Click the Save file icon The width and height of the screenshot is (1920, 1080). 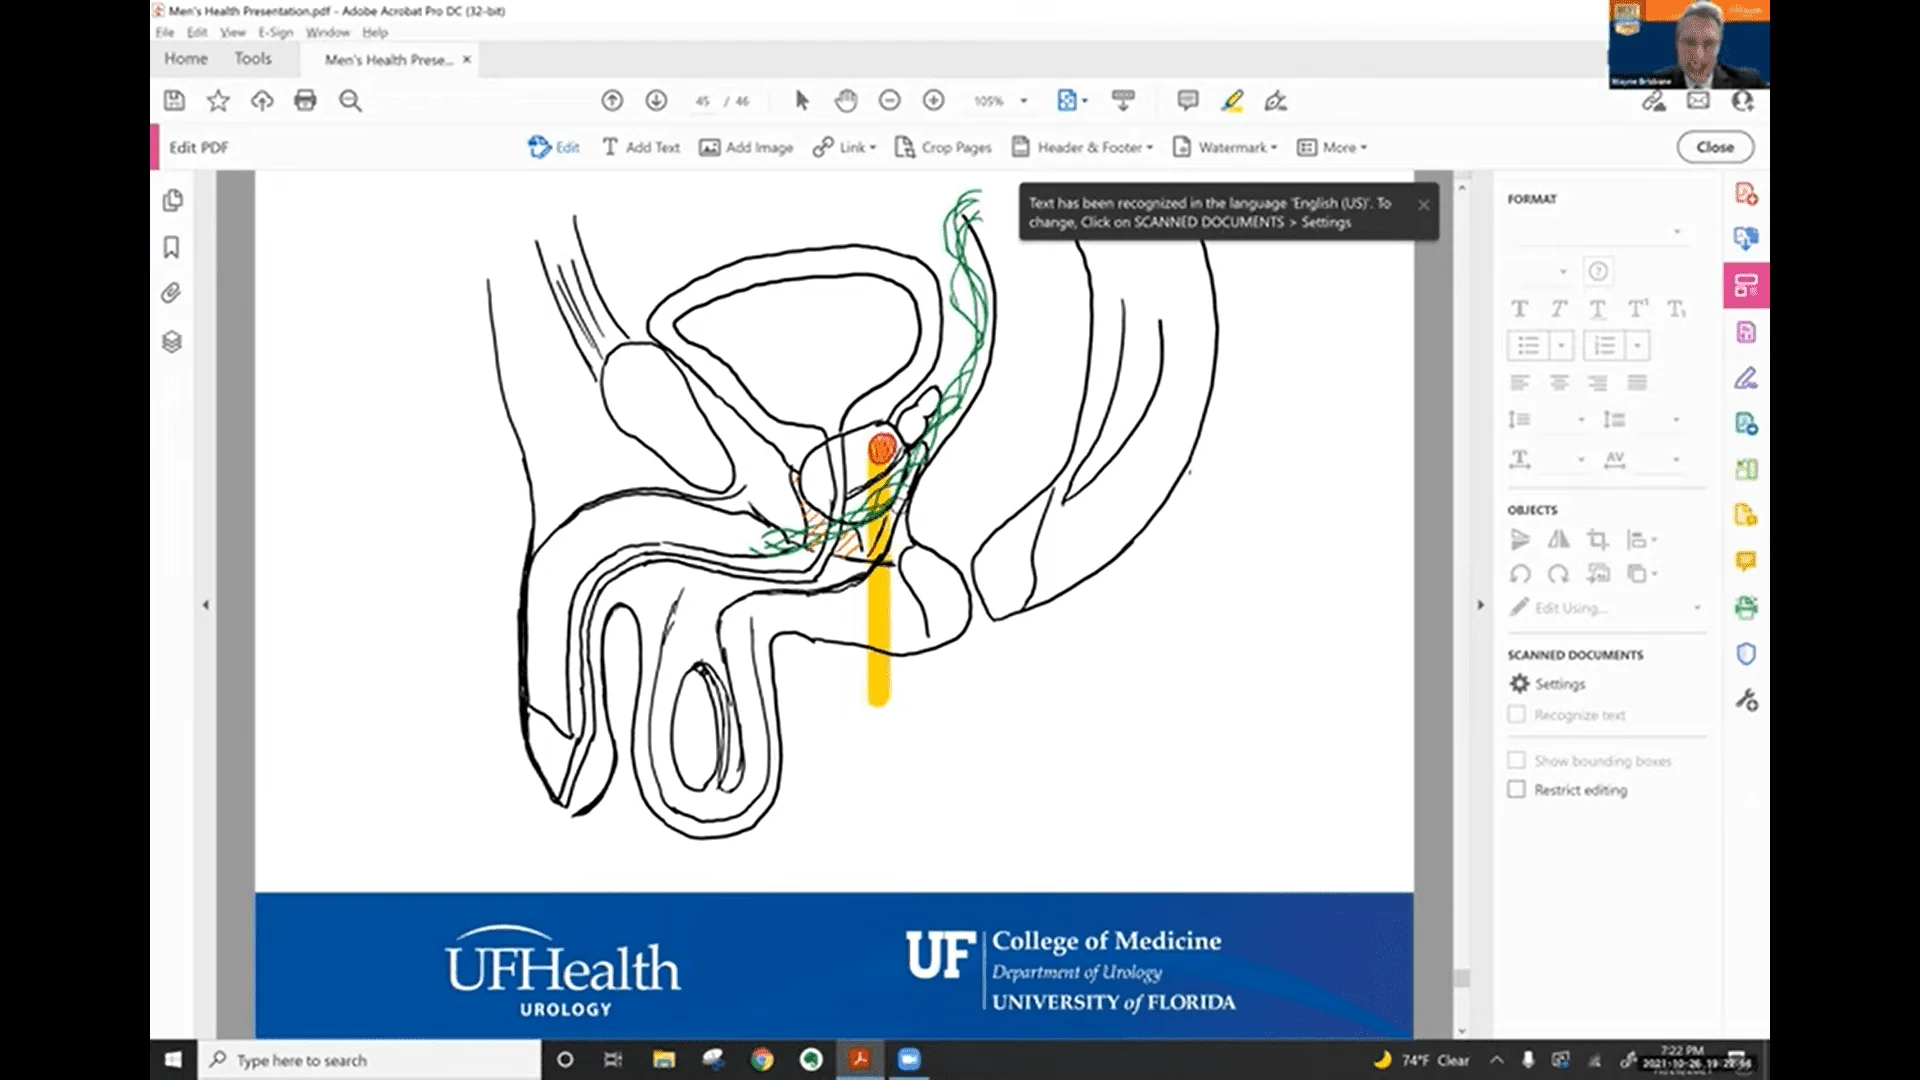coord(174,100)
